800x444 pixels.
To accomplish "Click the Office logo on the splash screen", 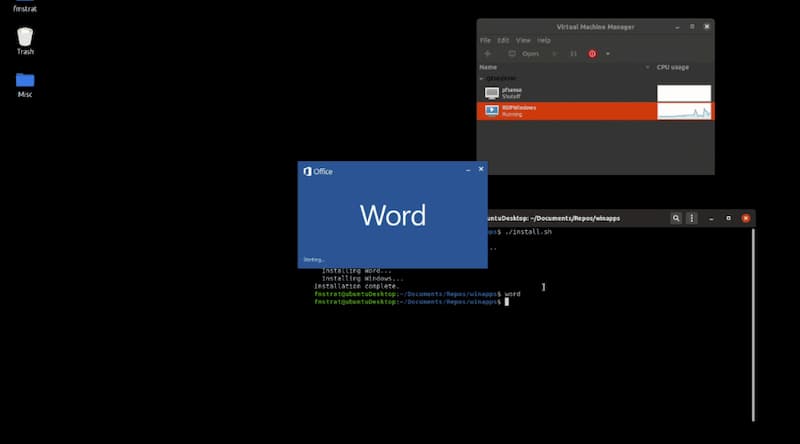I will click(x=318, y=171).
